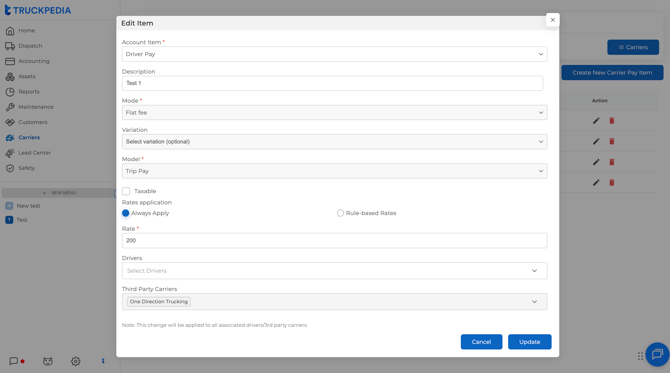Click the small Truckpedia icon in bottom bar
This screenshot has width=670, height=373.
point(103,361)
